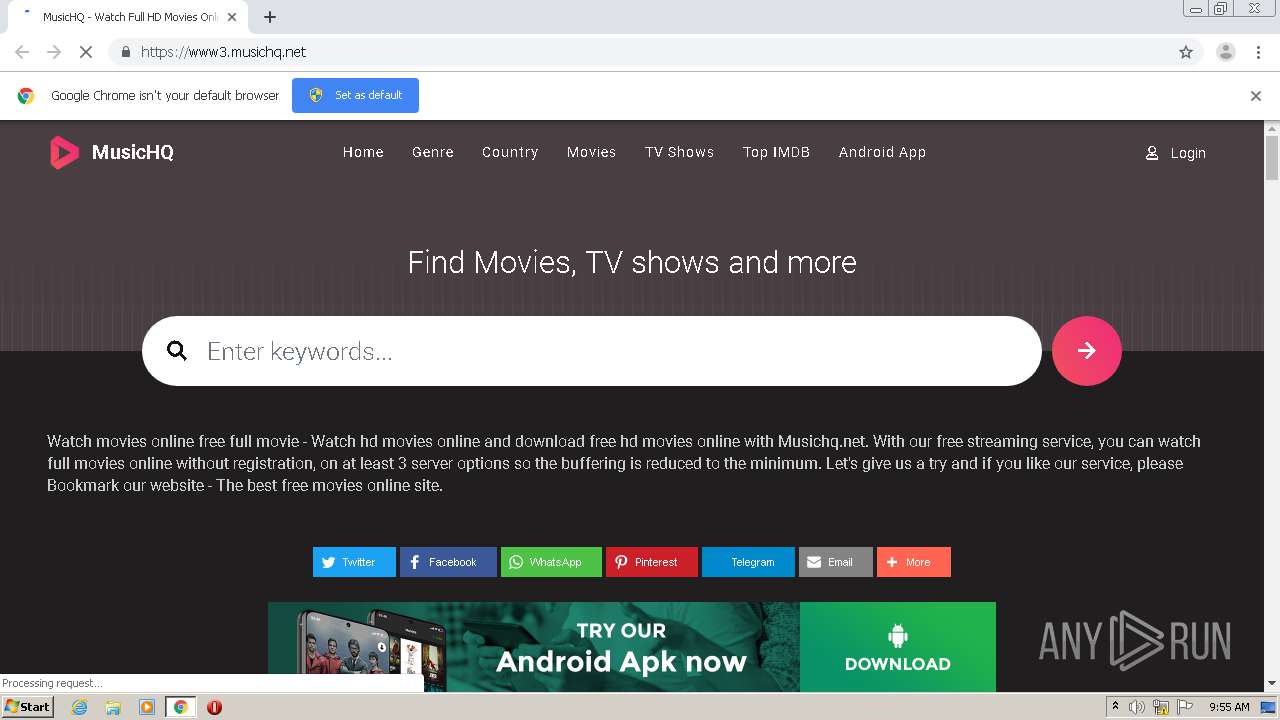Dismiss the default browser notification bar
The width and height of the screenshot is (1280, 720).
coord(1256,96)
